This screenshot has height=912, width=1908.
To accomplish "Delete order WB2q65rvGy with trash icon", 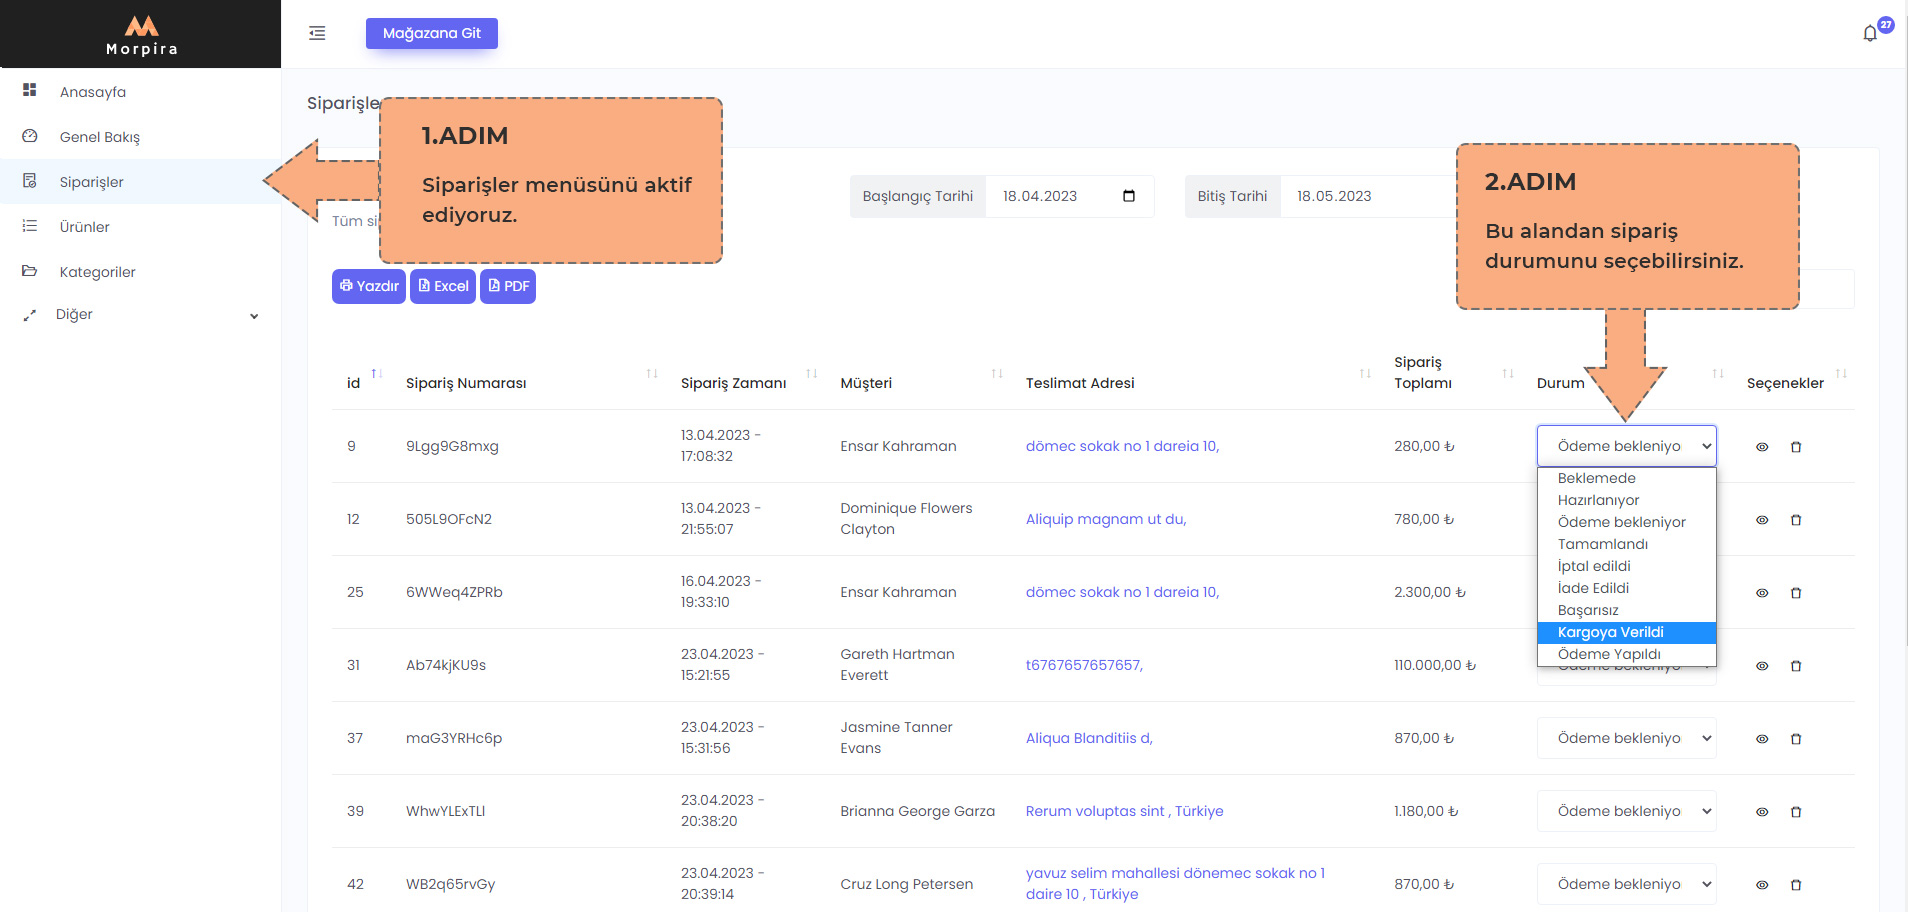I will tap(1796, 885).
